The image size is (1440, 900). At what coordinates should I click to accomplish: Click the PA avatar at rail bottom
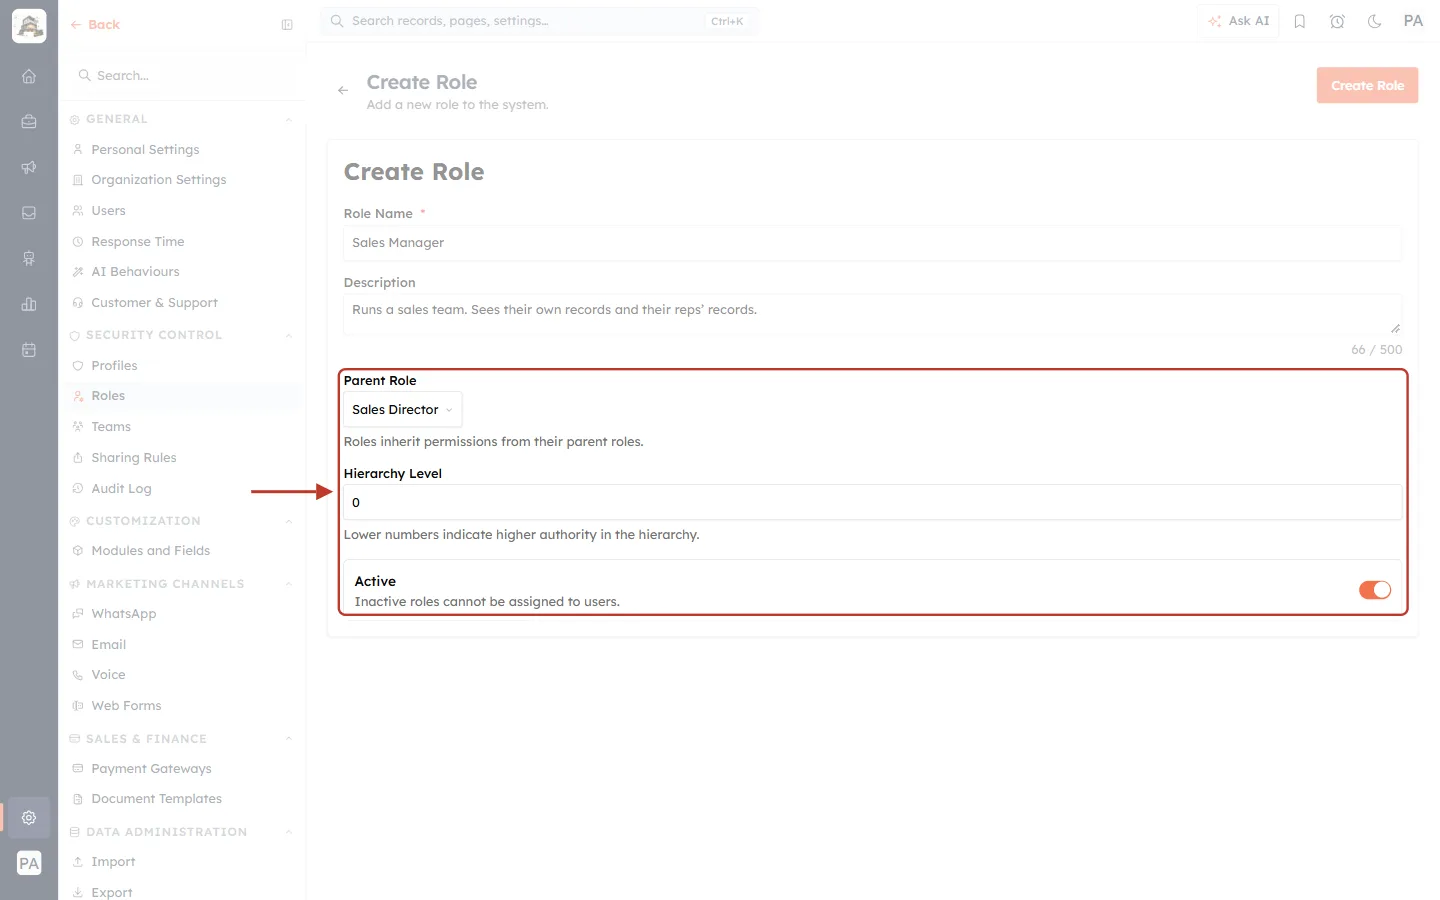[29, 863]
